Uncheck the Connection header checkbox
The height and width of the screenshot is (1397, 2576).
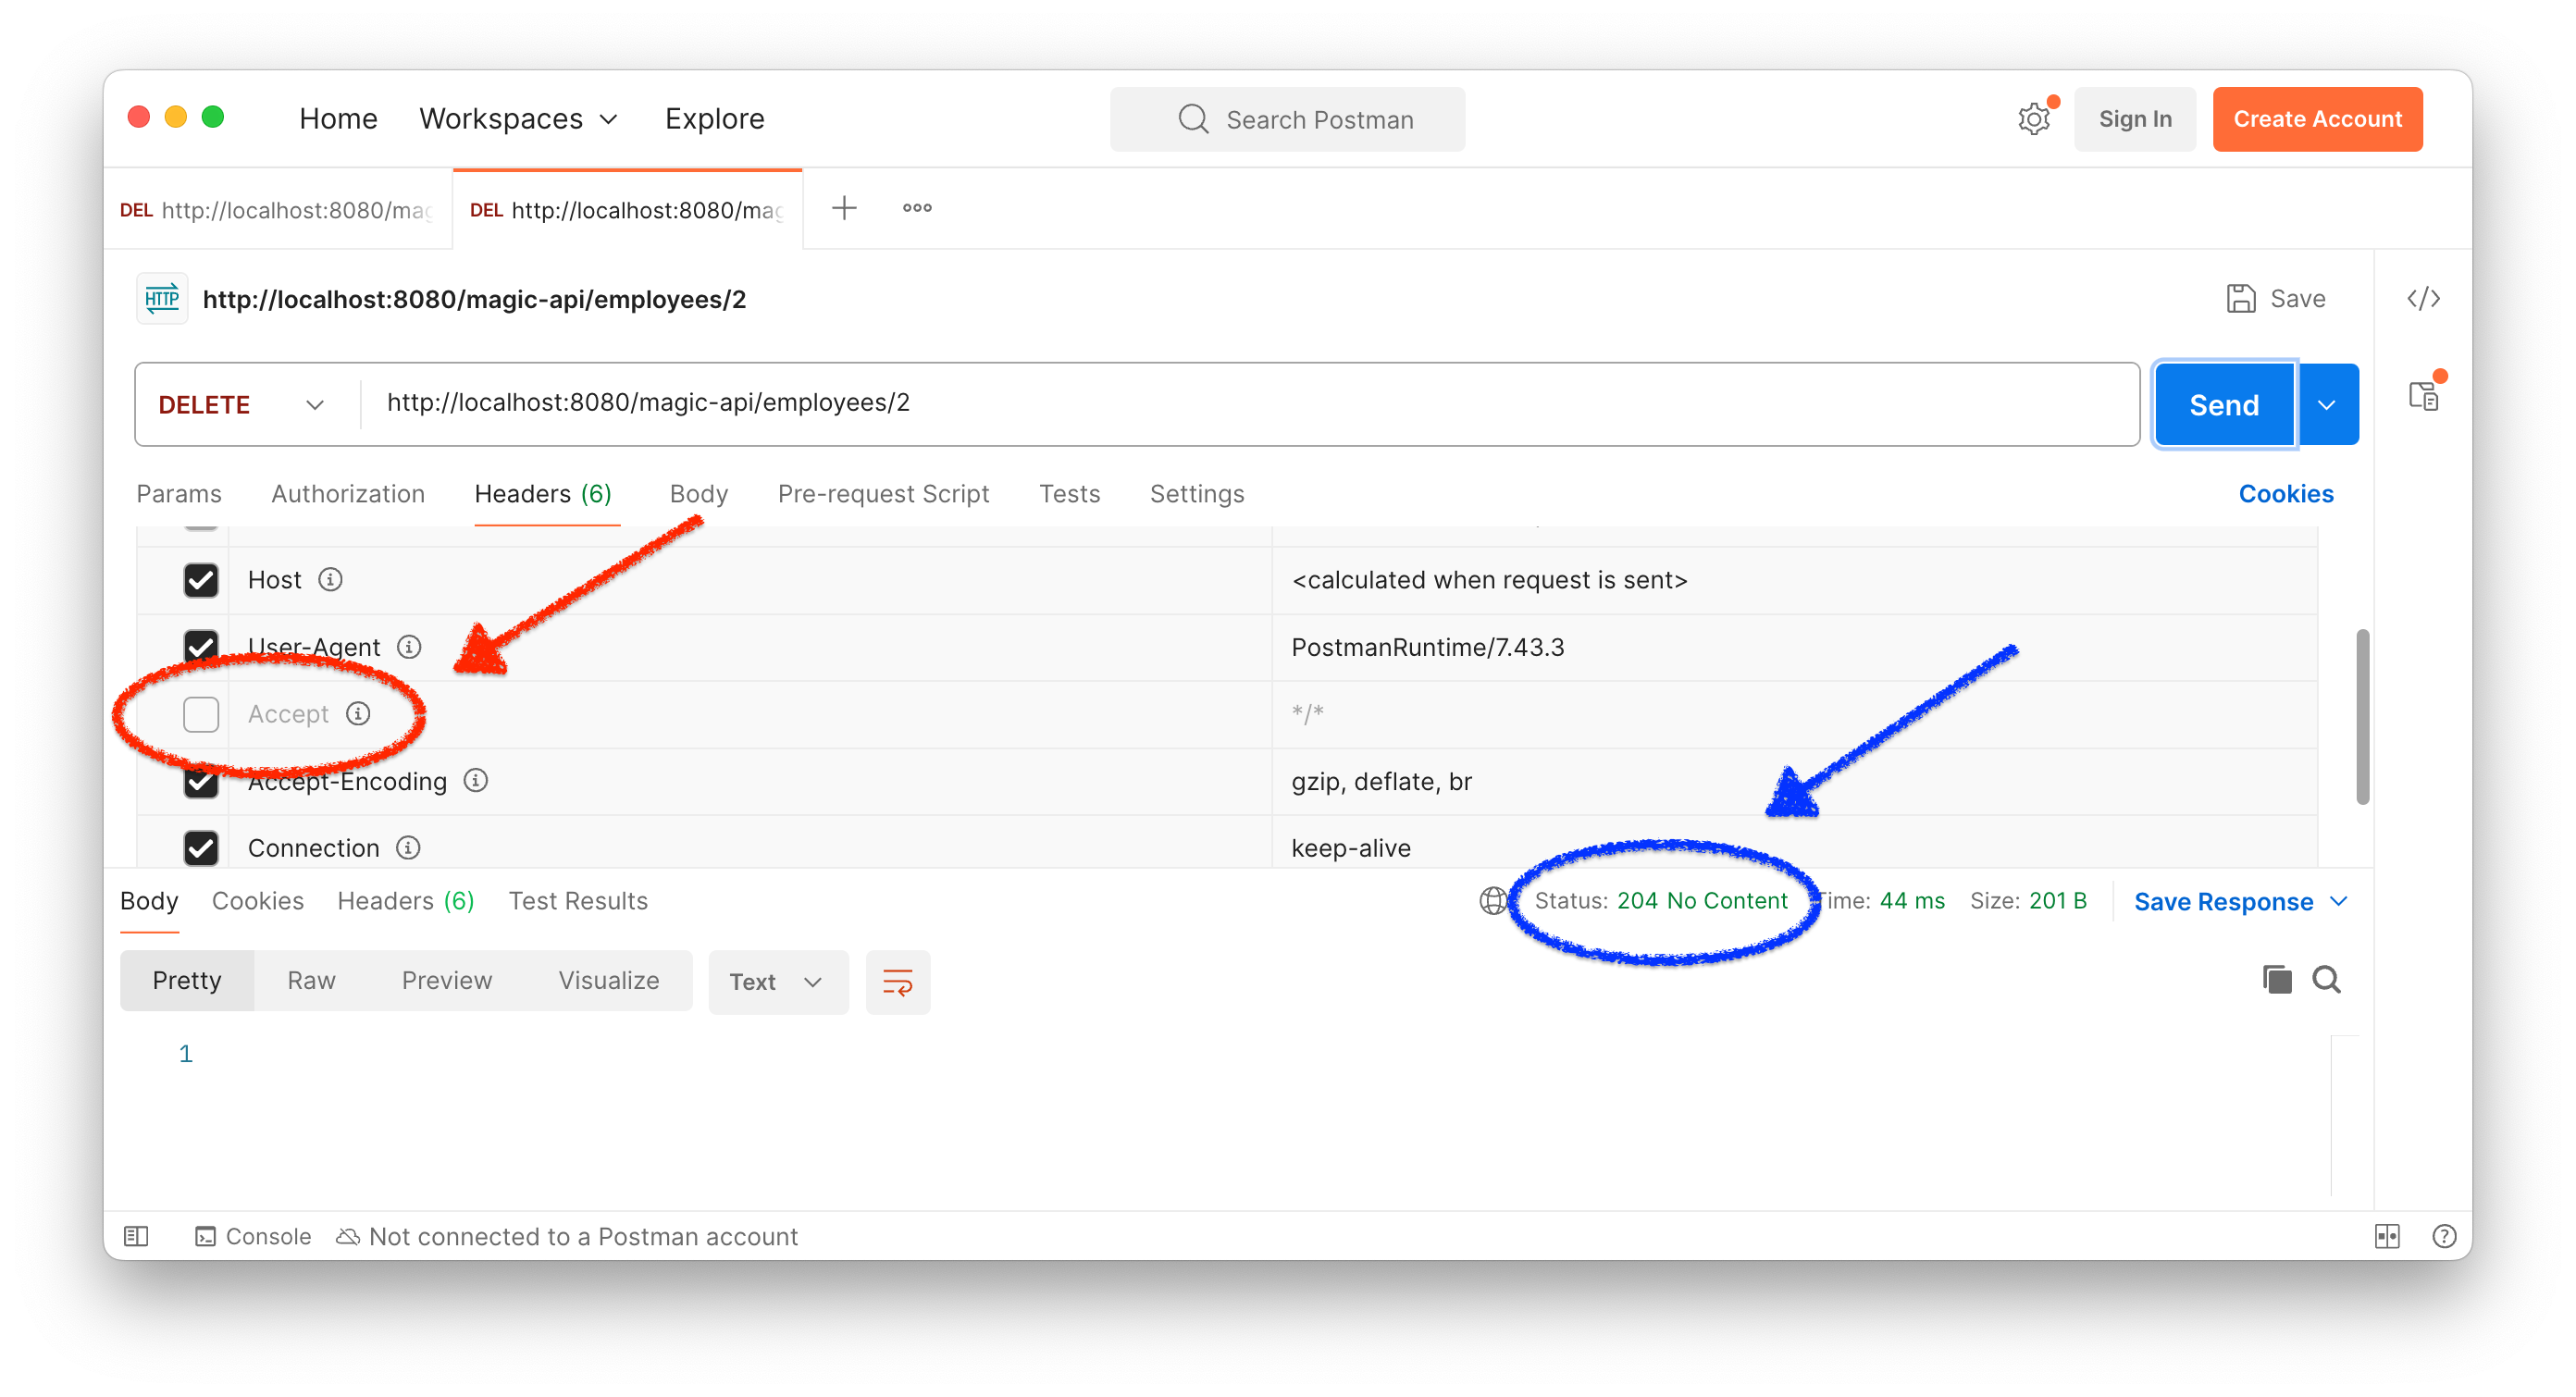point(201,848)
